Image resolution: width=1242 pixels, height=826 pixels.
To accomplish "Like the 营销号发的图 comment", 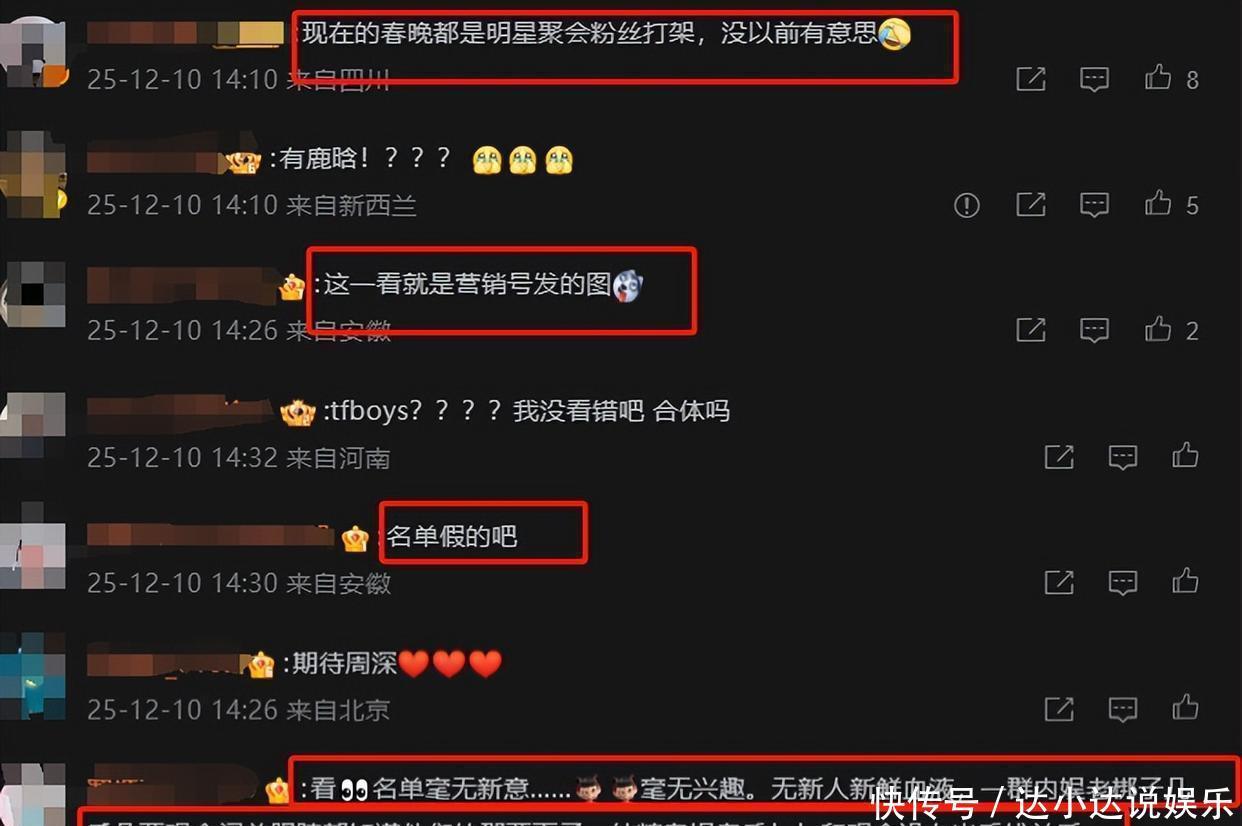I will 1158,329.
